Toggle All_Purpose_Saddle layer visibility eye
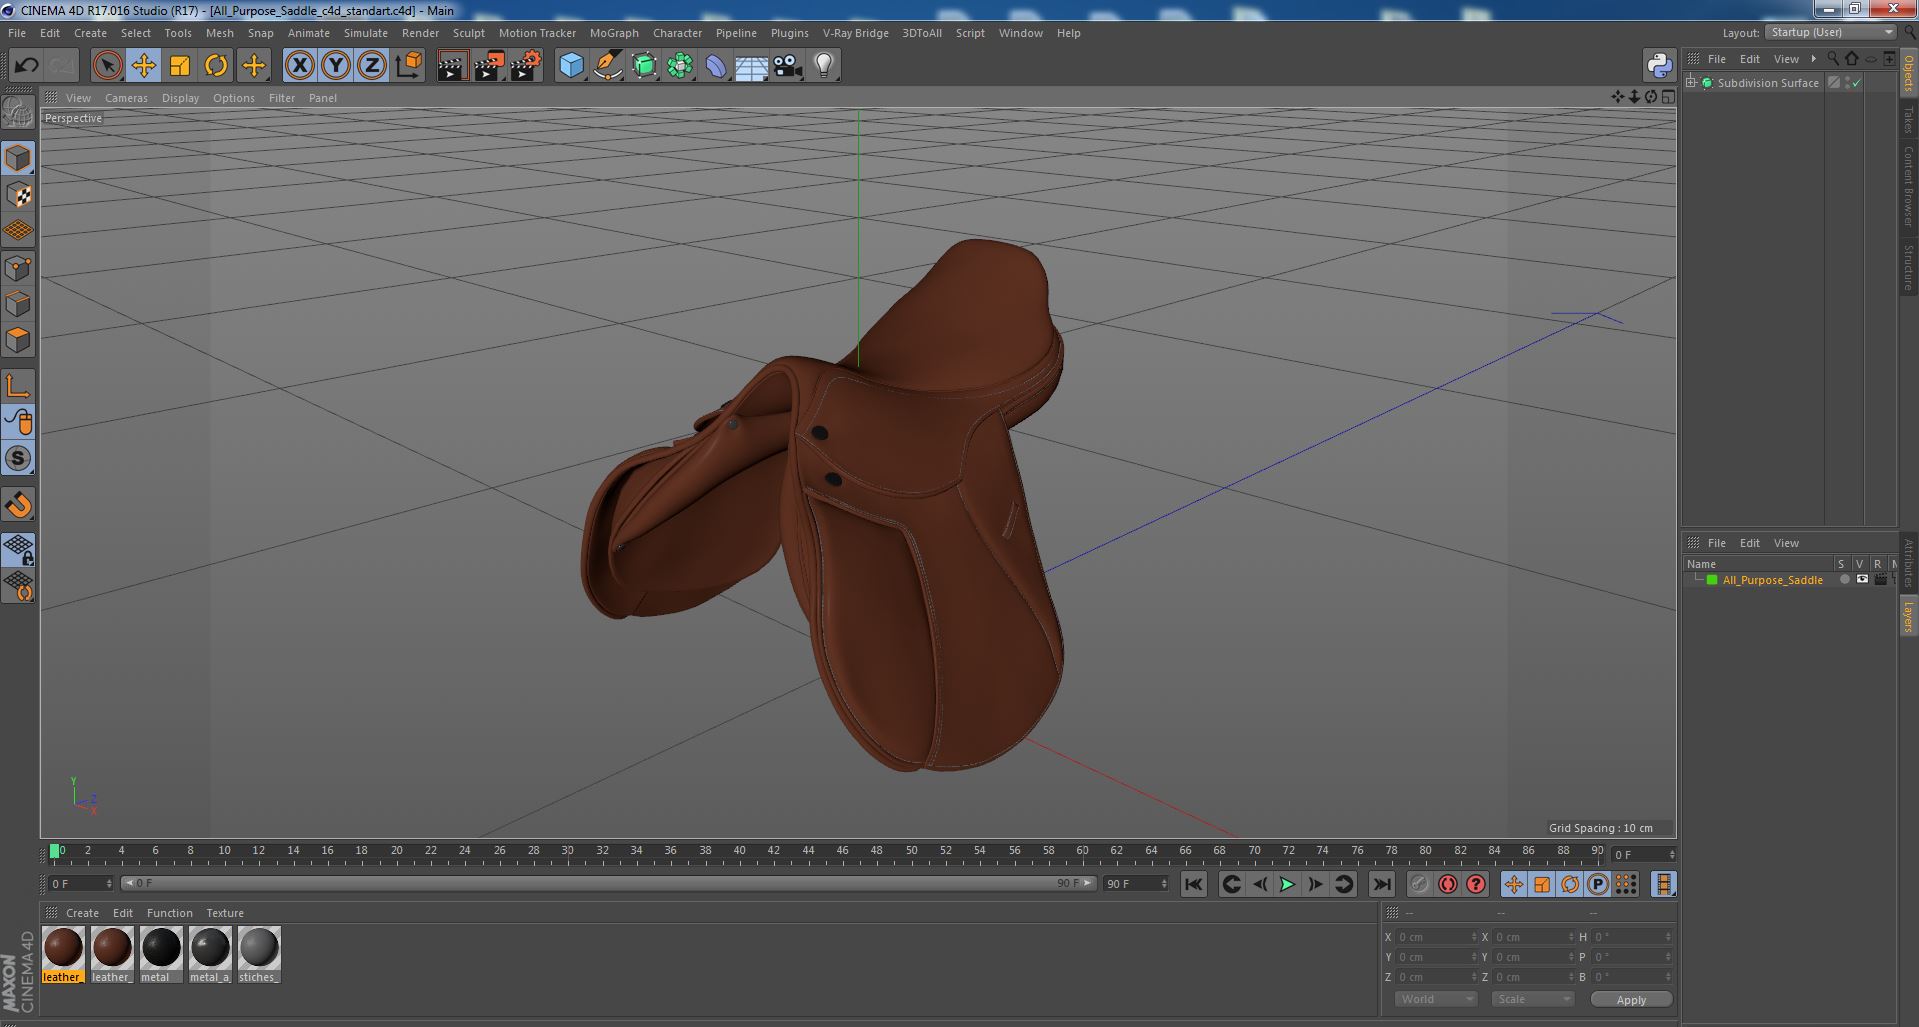Viewport: 1919px width, 1027px height. point(1862,580)
